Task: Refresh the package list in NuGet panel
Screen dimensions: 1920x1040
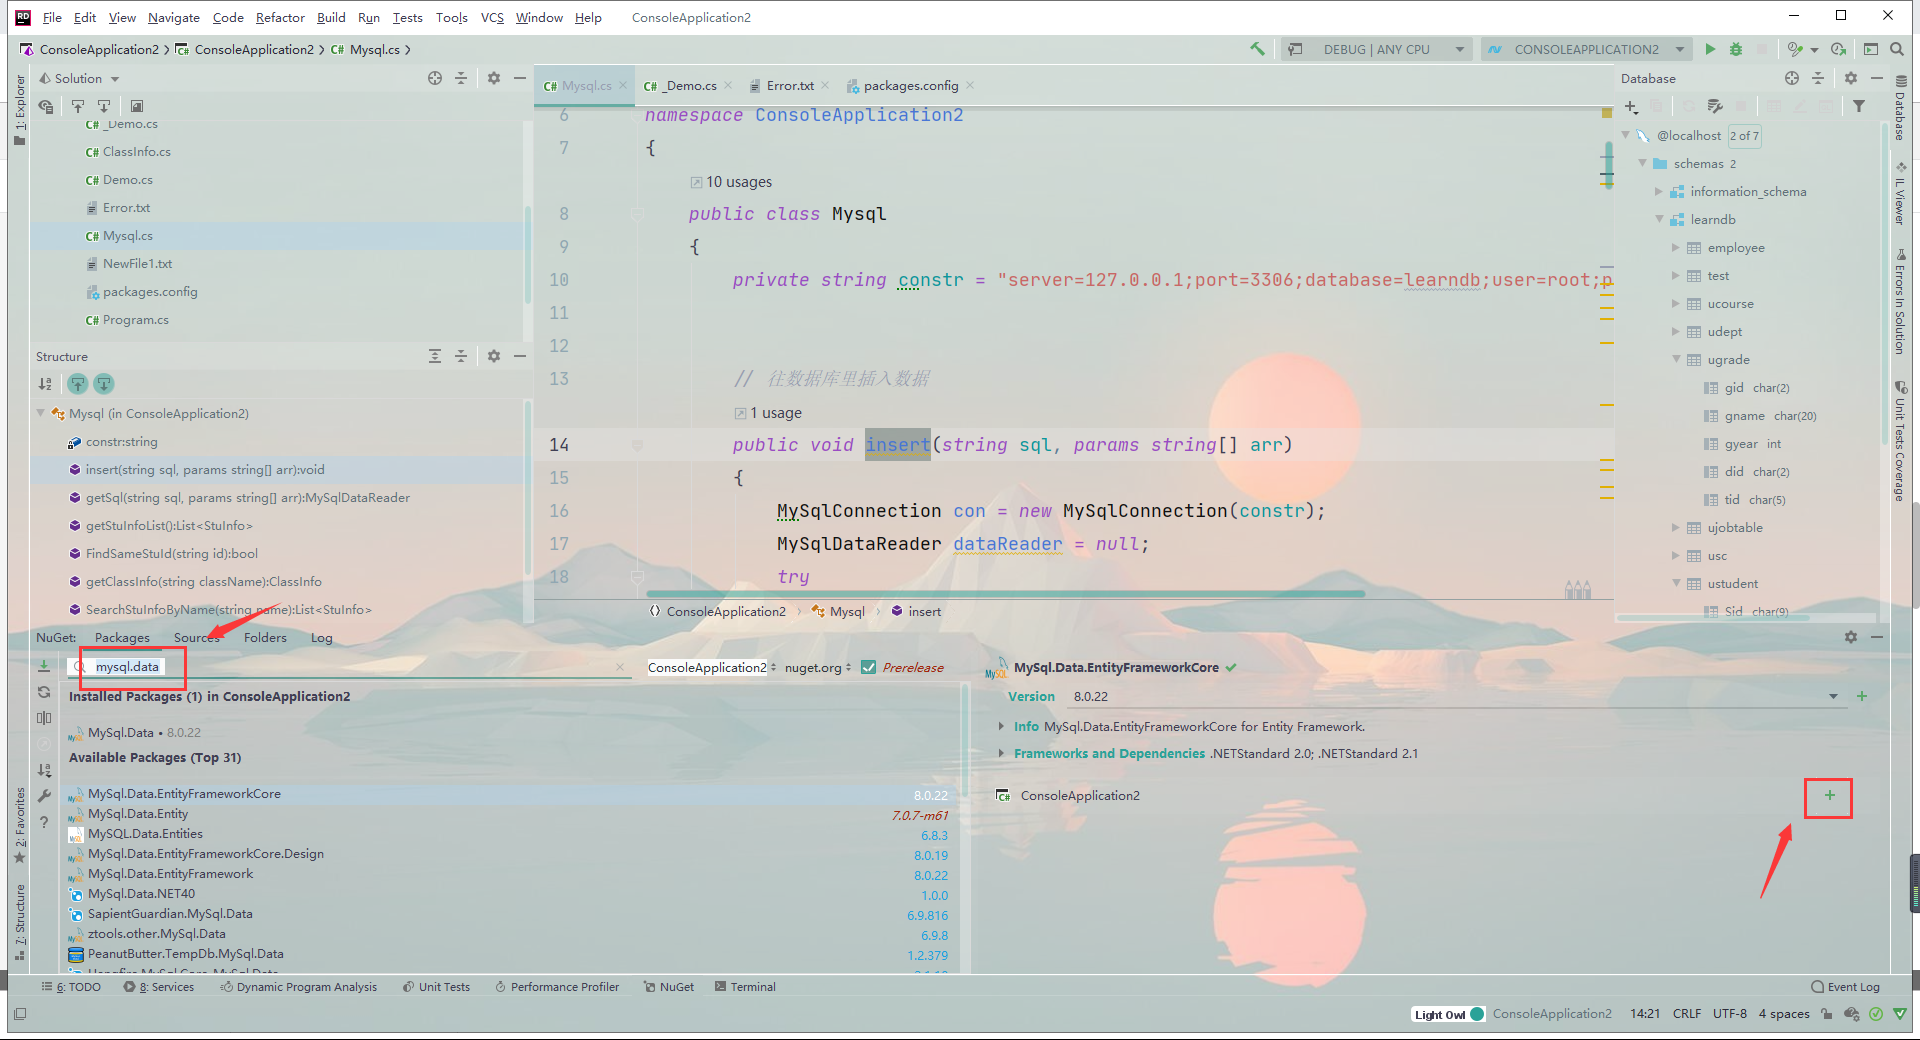Action: pyautogui.click(x=44, y=692)
